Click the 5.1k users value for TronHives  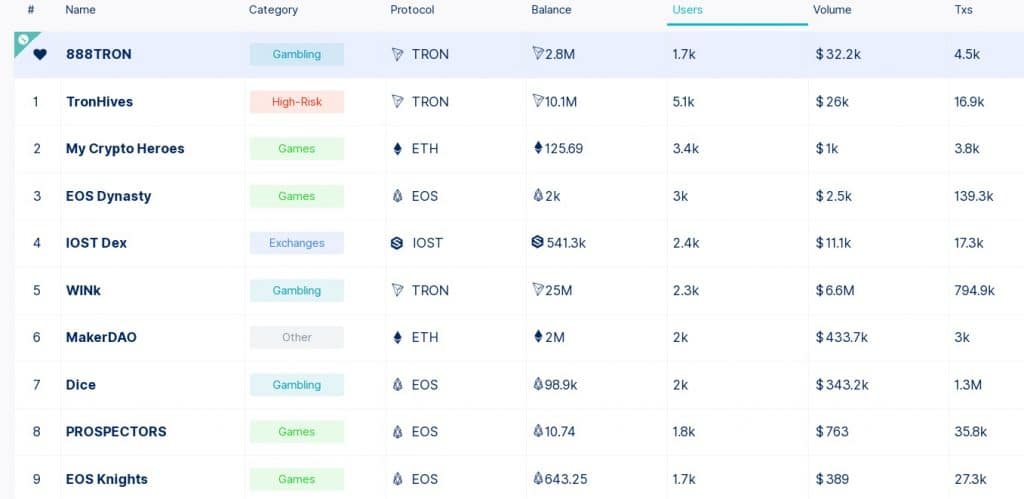pyautogui.click(x=685, y=102)
